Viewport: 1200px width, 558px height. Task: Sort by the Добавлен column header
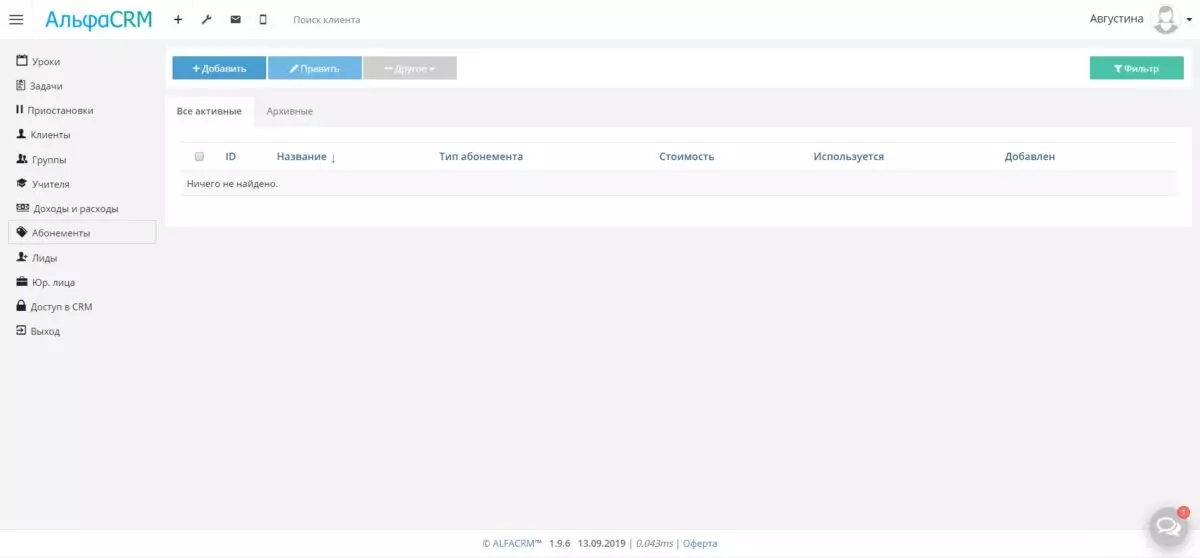(x=1030, y=157)
